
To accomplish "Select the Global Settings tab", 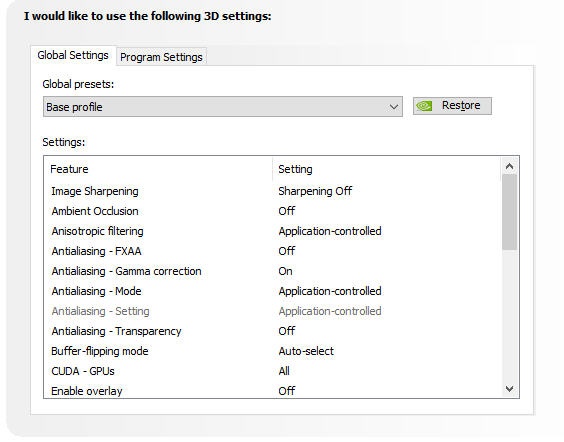I will [73, 55].
